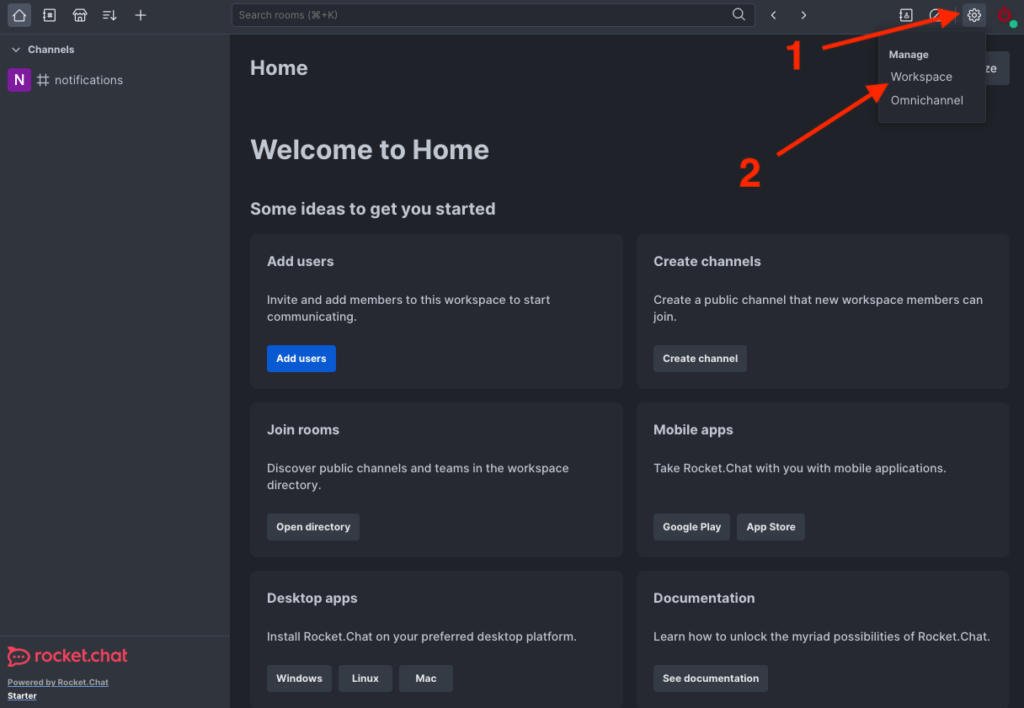Click the back navigation arrow
The height and width of the screenshot is (708, 1024).
coord(773,15)
